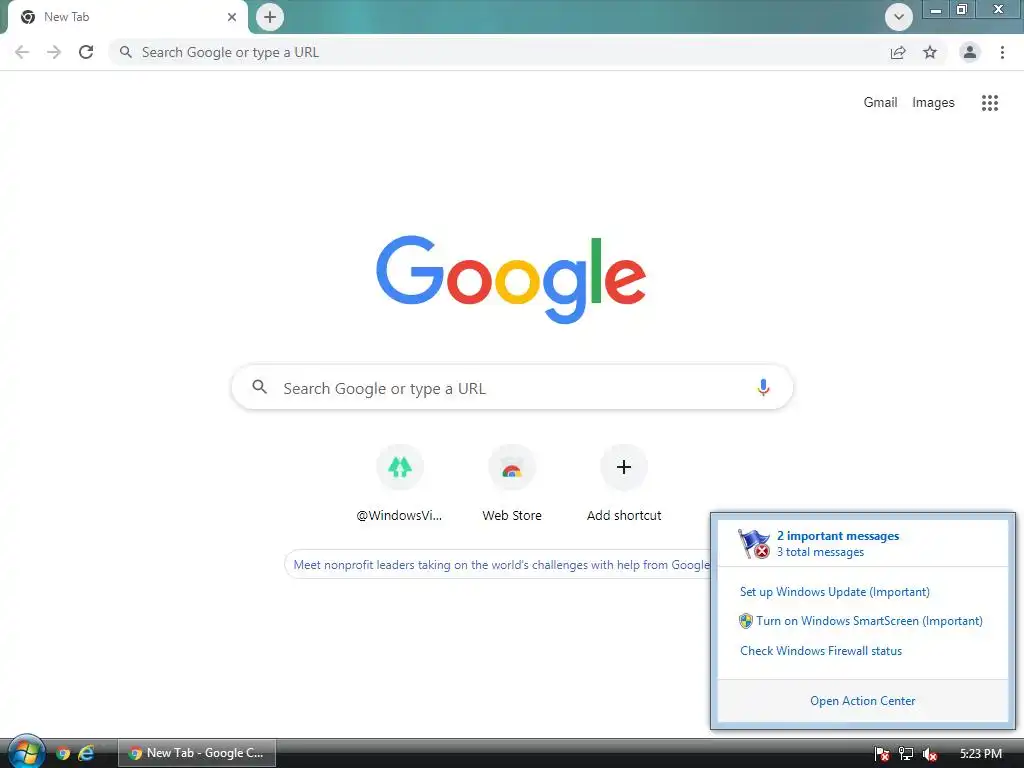Viewport: 1024px width, 768px height.
Task: Click Check Windows Firewall status
Action: coord(821,650)
